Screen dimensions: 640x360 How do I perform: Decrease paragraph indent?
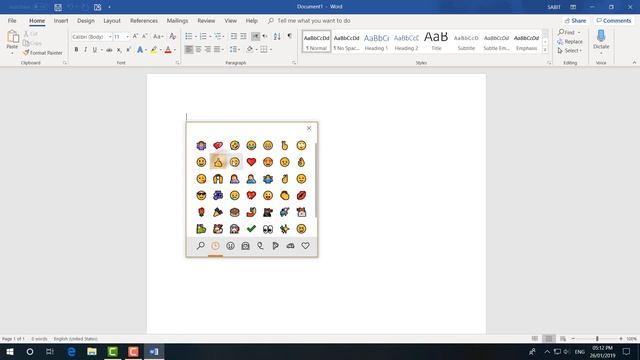233,37
